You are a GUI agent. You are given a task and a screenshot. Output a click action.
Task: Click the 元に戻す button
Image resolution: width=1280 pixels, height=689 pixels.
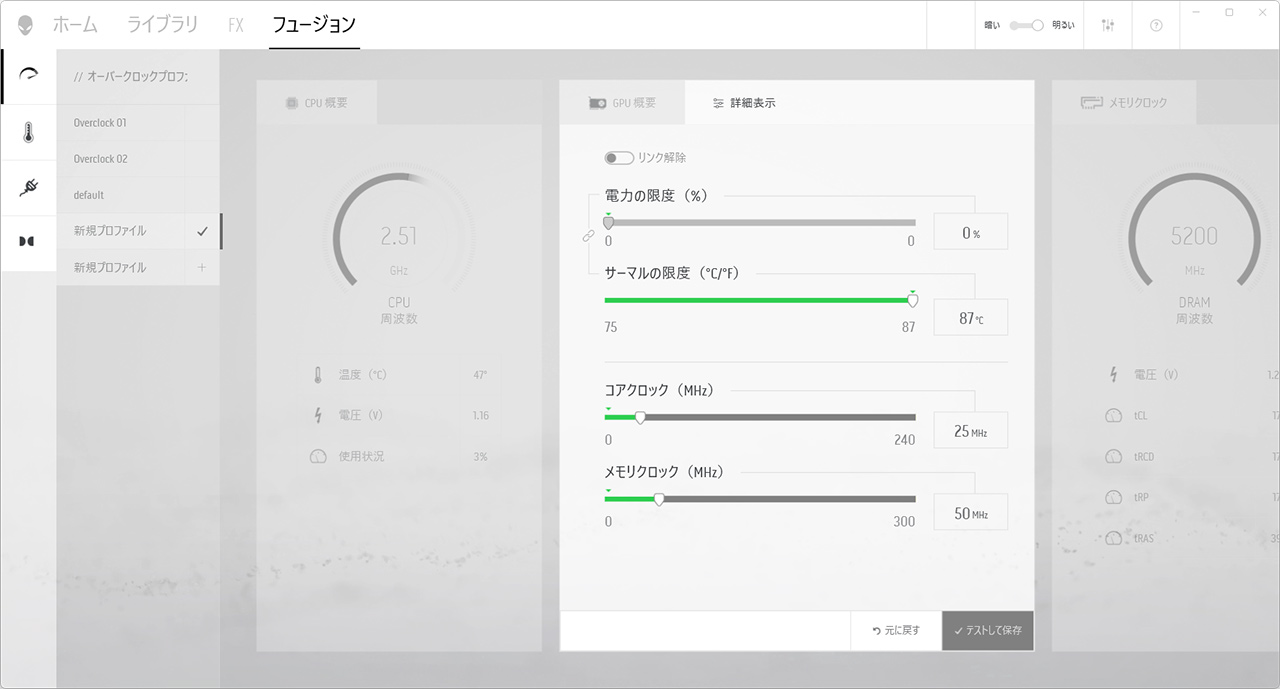pos(896,631)
